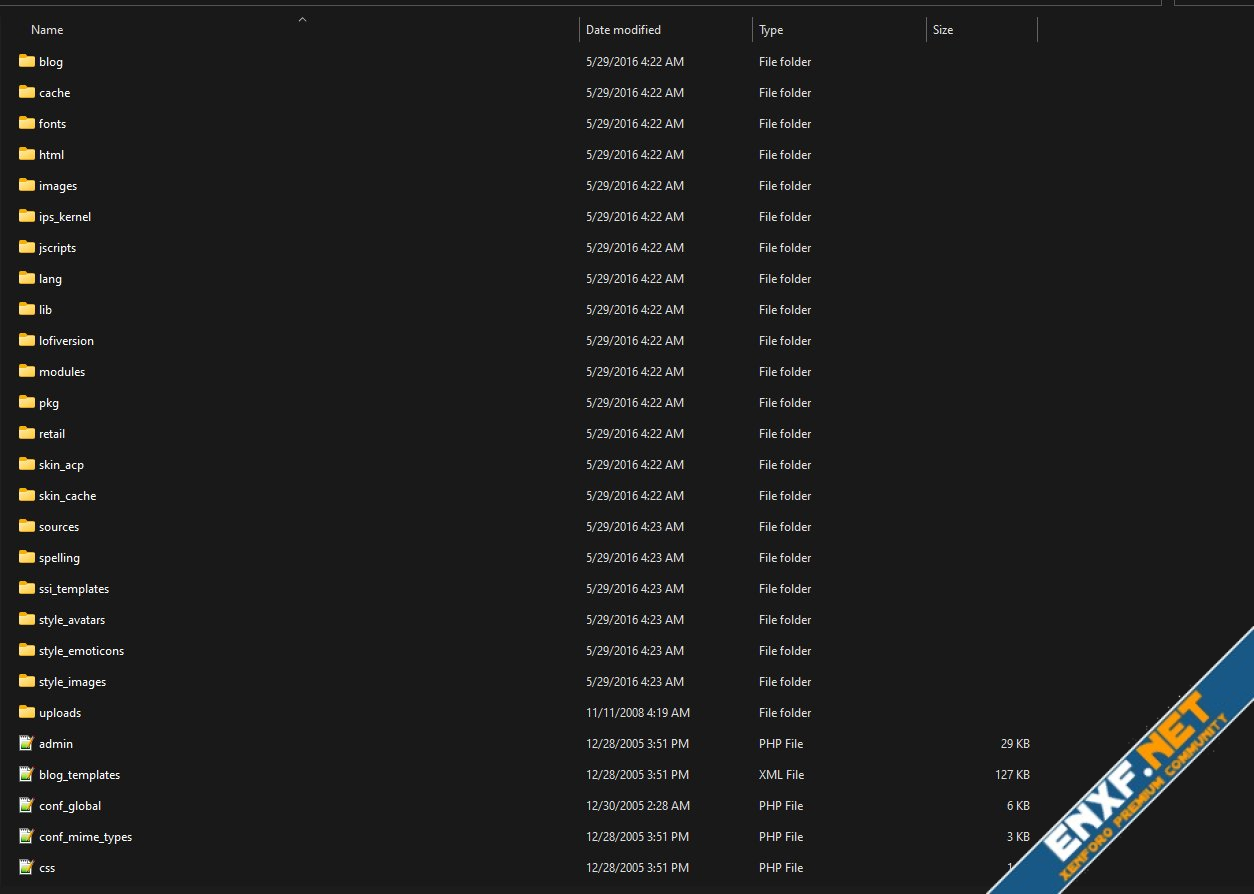Toggle sort direction arrow above Name

302,19
